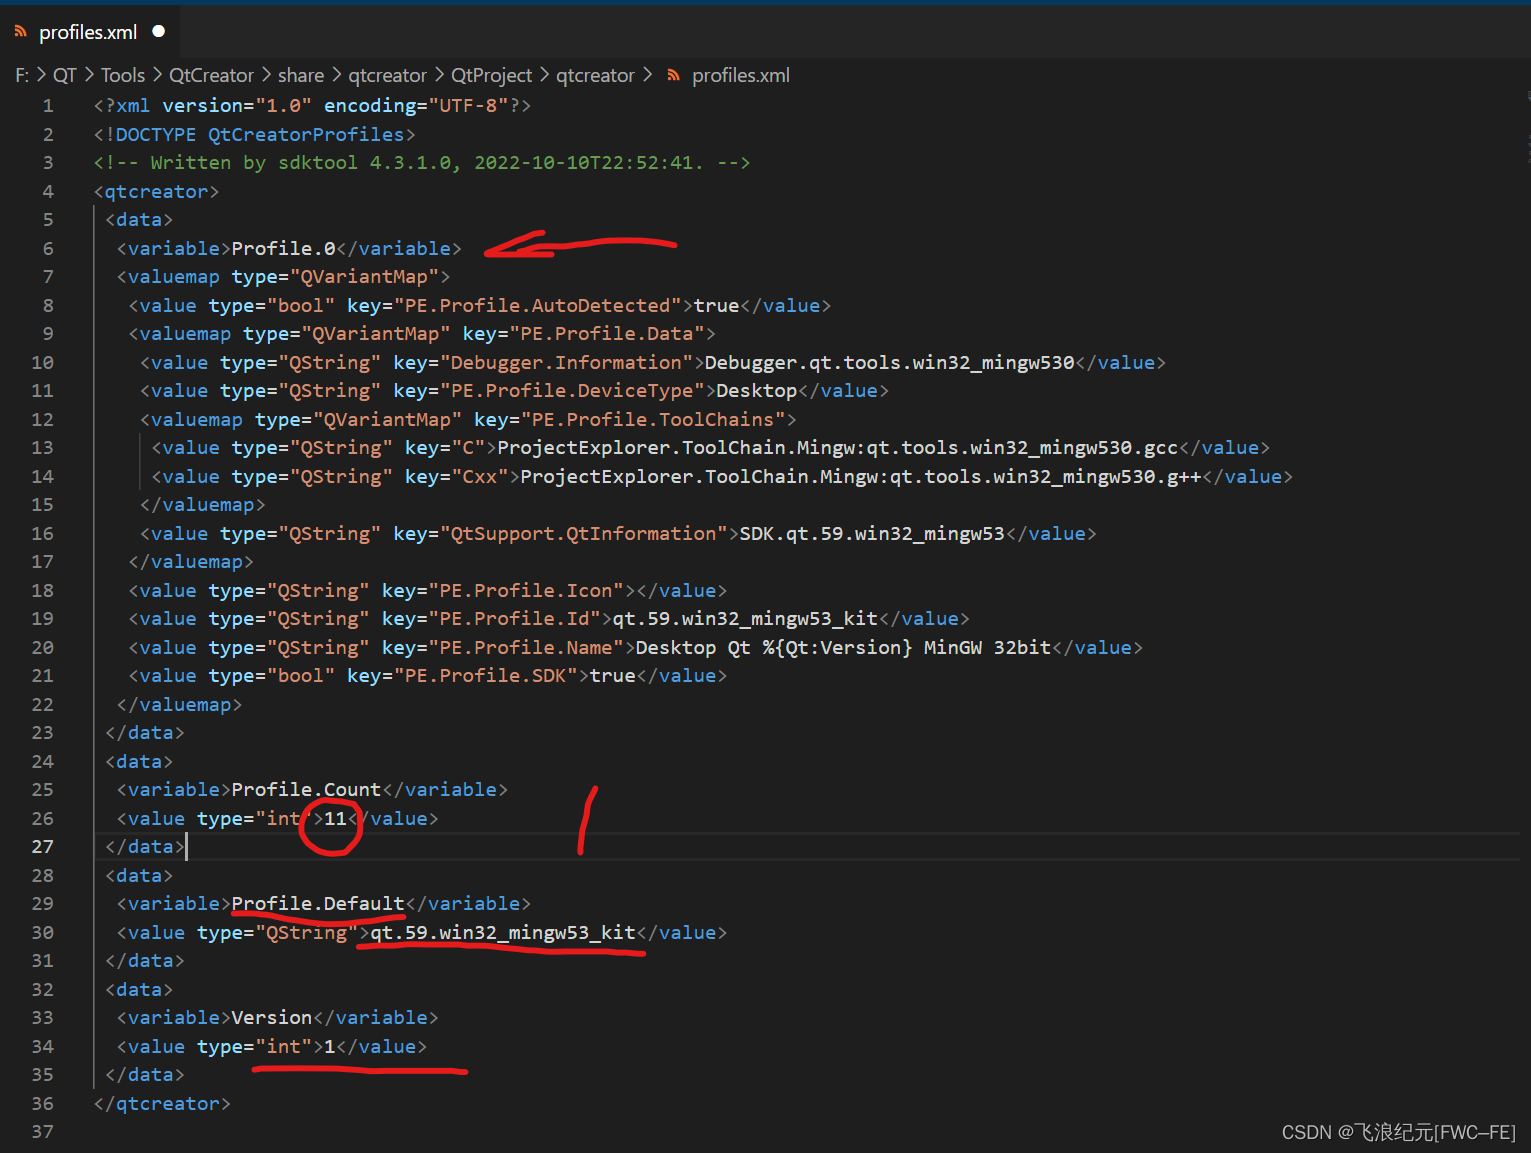The width and height of the screenshot is (1531, 1153).
Task: Click the g++ toolchain value on line 14
Action: point(861,477)
